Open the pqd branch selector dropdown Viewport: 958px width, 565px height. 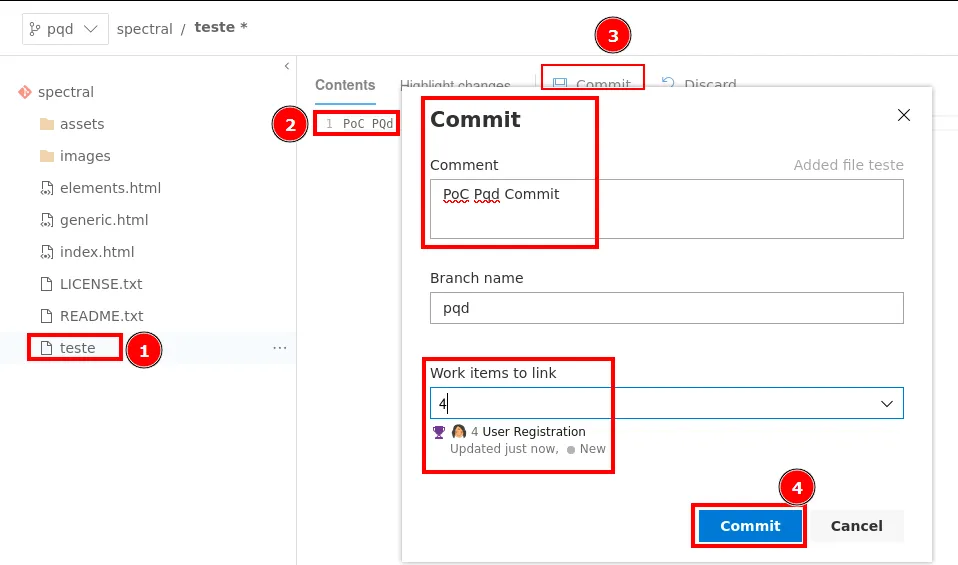coord(65,29)
